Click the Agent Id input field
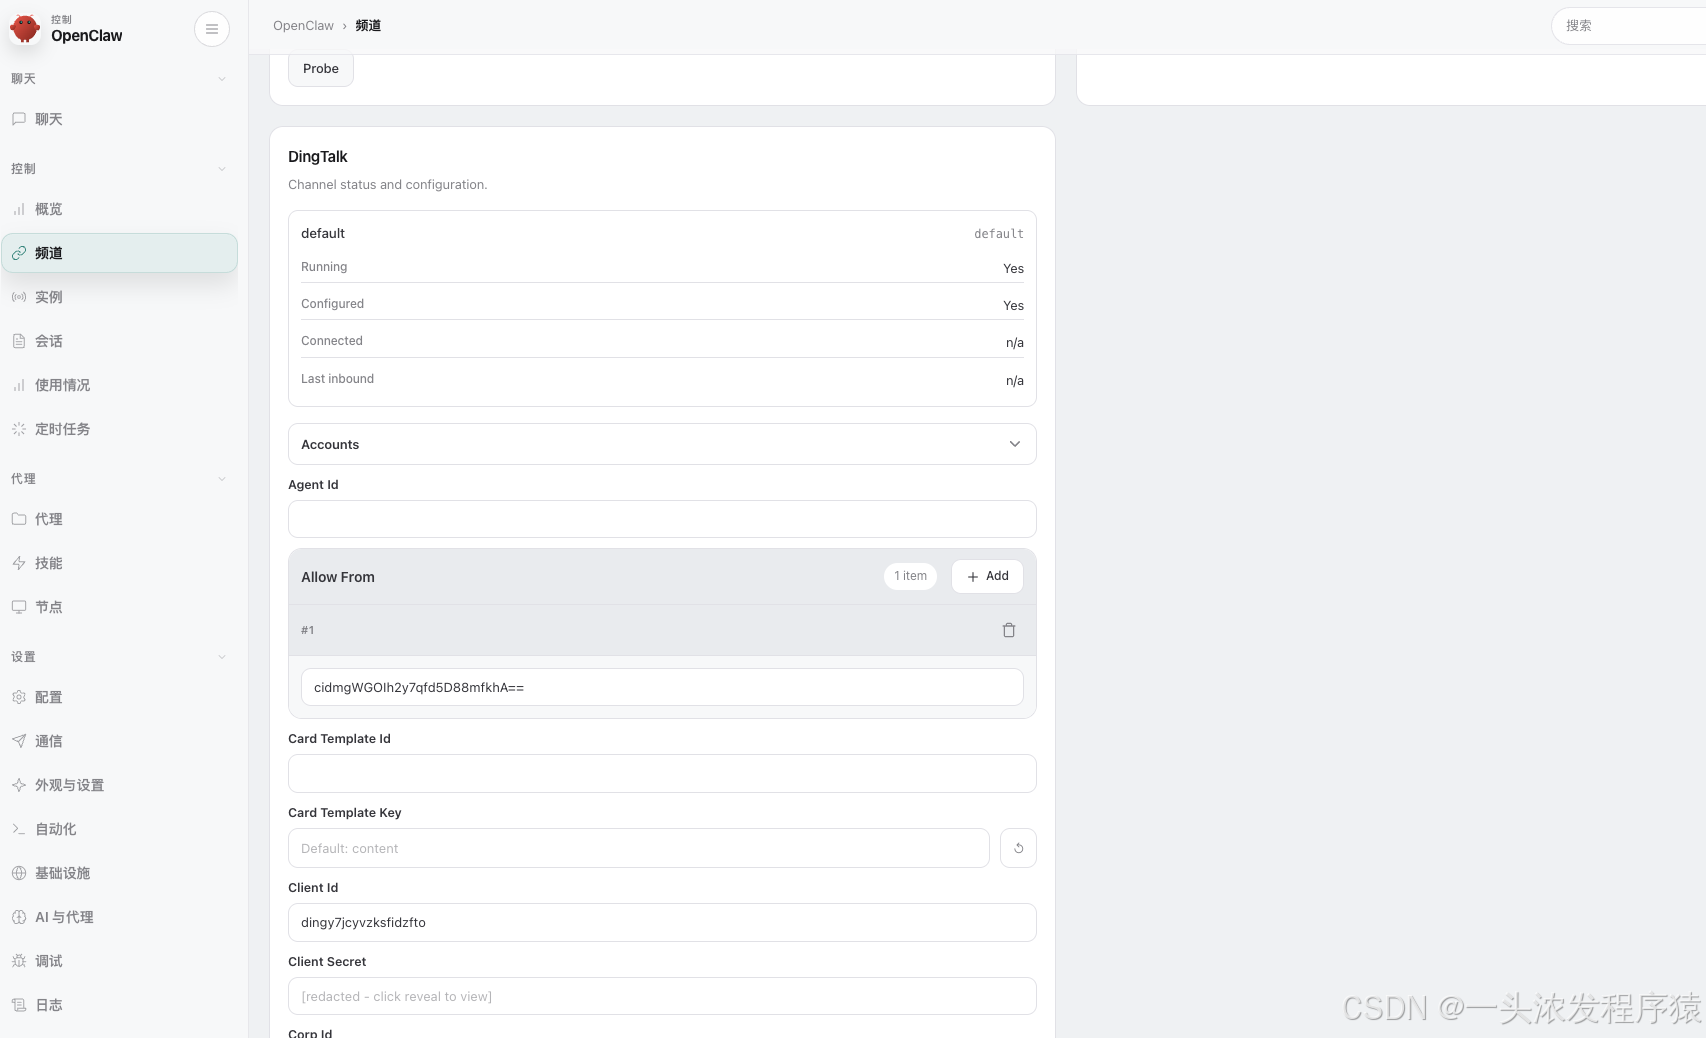The image size is (1706, 1038). pyautogui.click(x=662, y=519)
